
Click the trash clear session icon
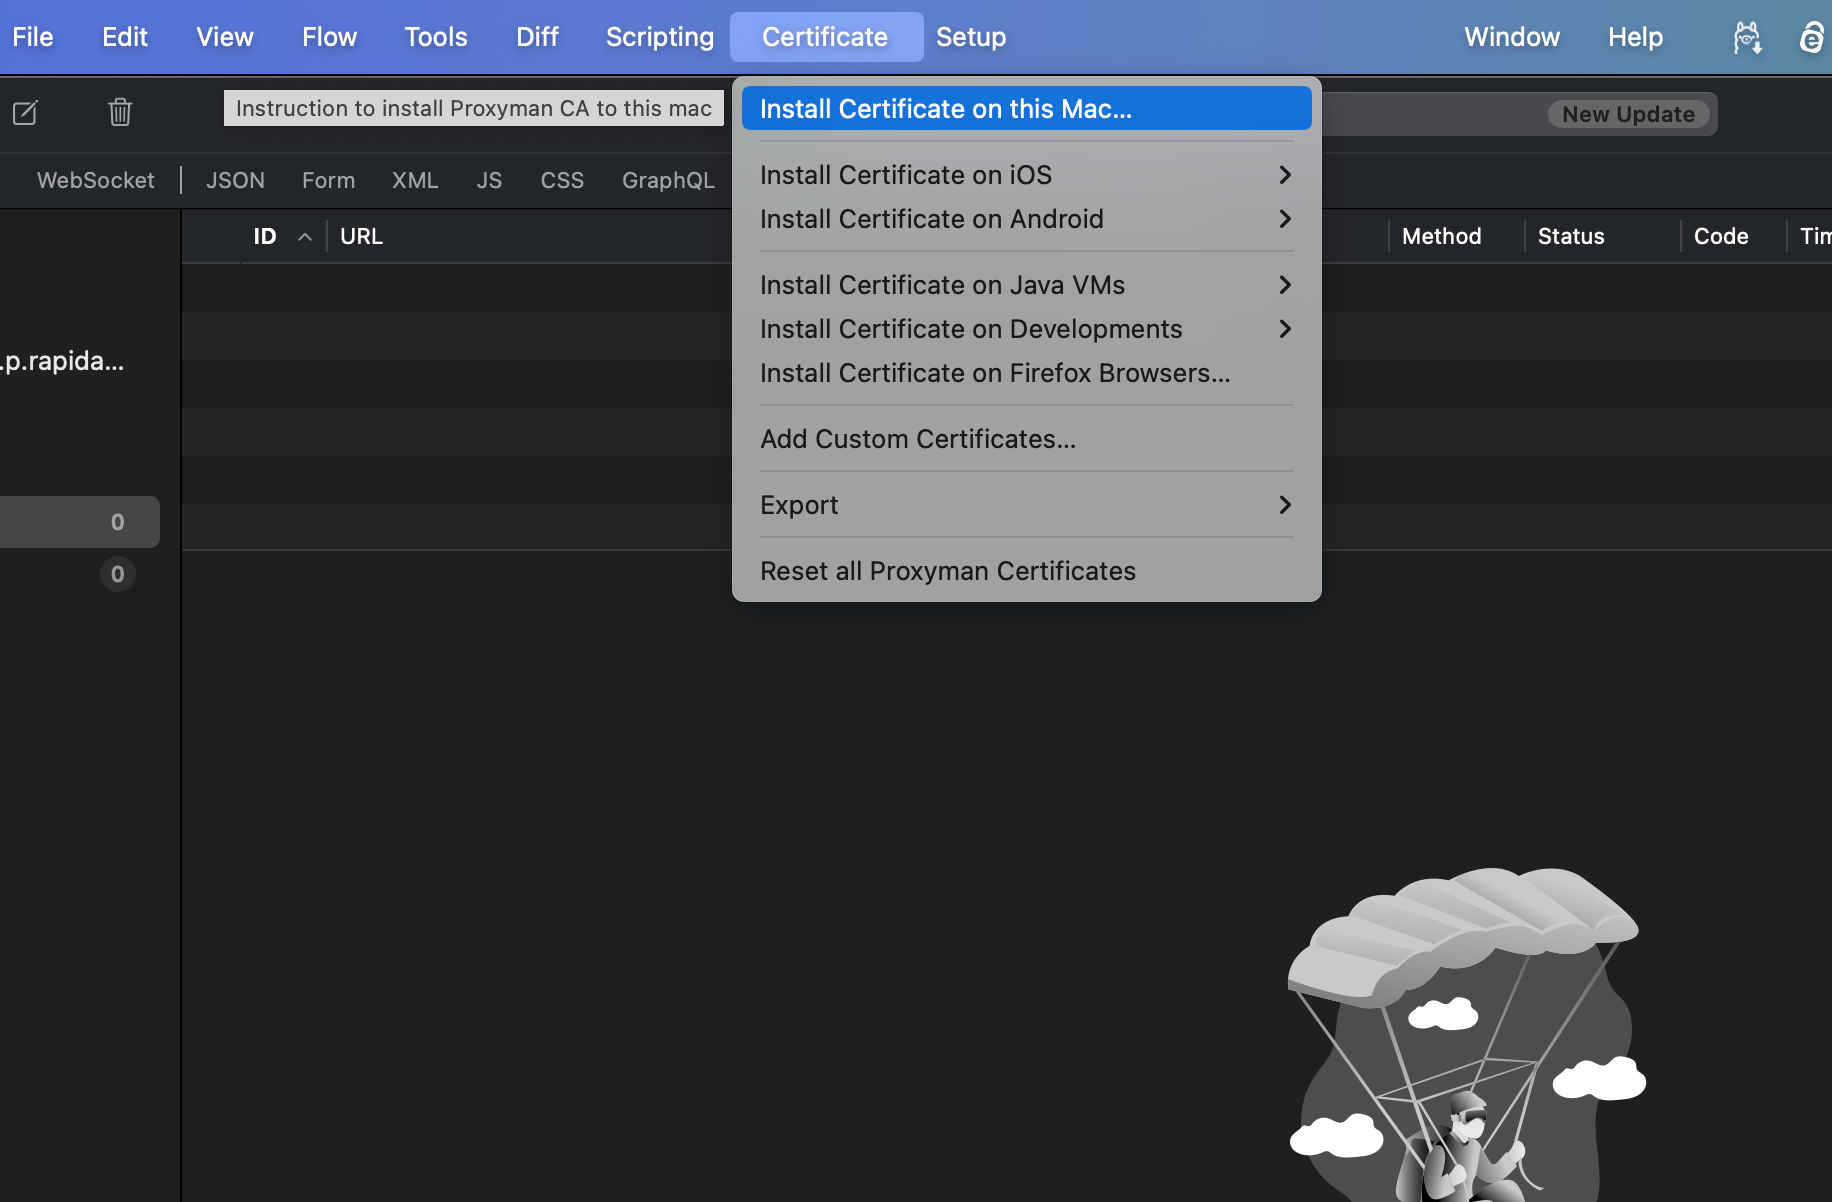coord(120,111)
